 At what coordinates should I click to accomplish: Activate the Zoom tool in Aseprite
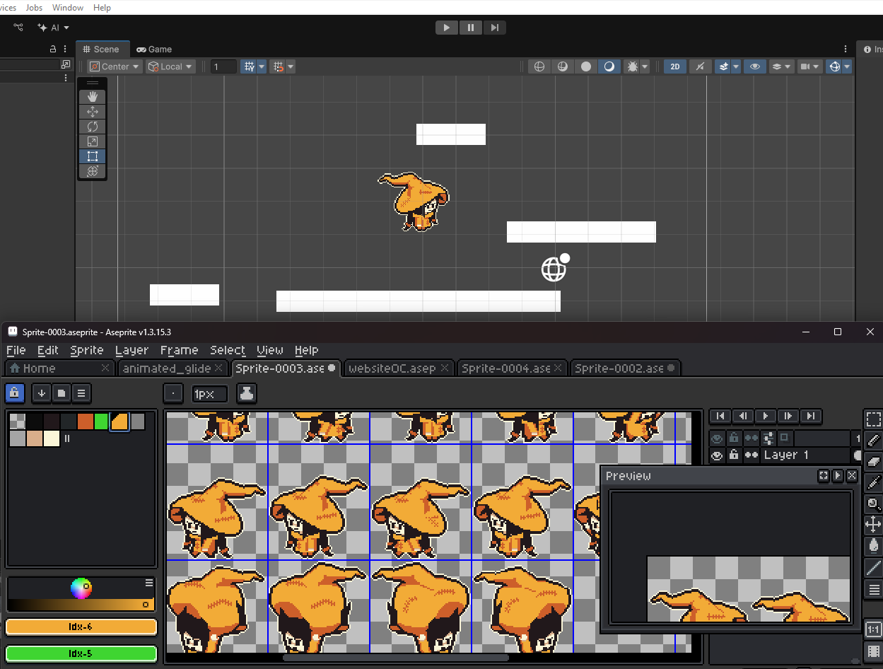pyautogui.click(x=873, y=503)
